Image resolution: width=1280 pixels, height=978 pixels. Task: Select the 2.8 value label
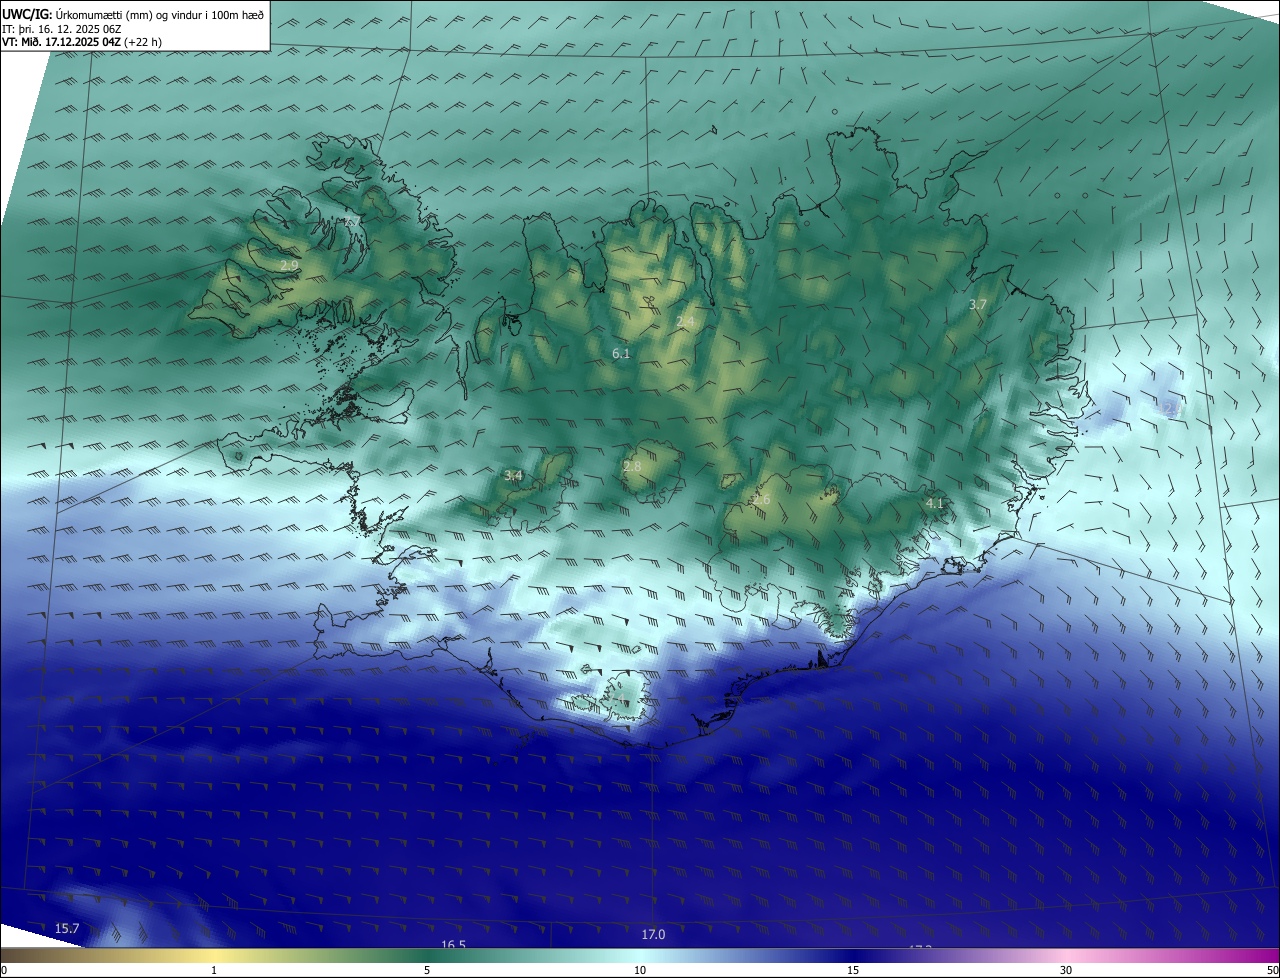coord(632,466)
